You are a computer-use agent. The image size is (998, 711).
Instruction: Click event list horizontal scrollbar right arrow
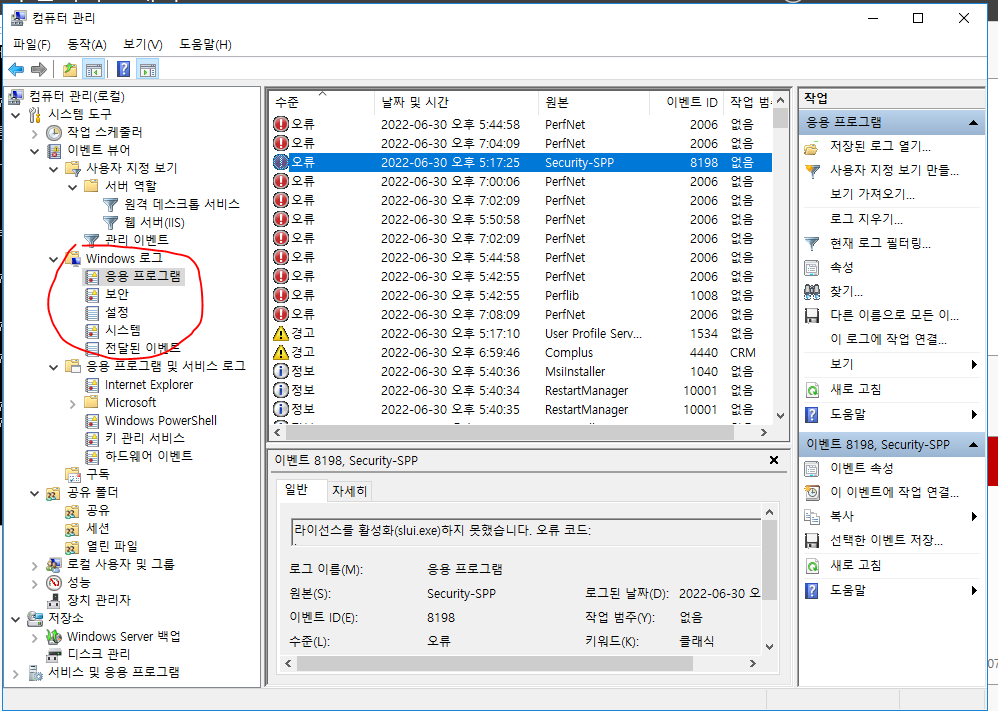[764, 432]
